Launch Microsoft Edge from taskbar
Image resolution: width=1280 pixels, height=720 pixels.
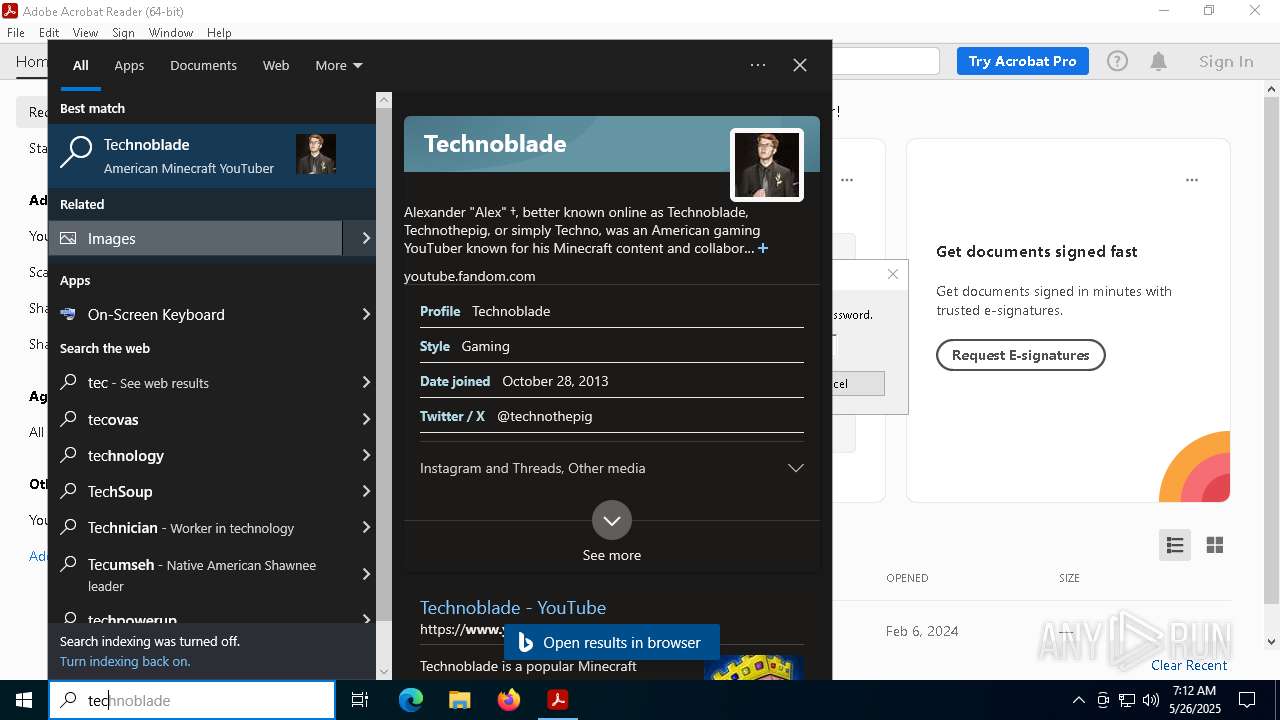coord(411,700)
